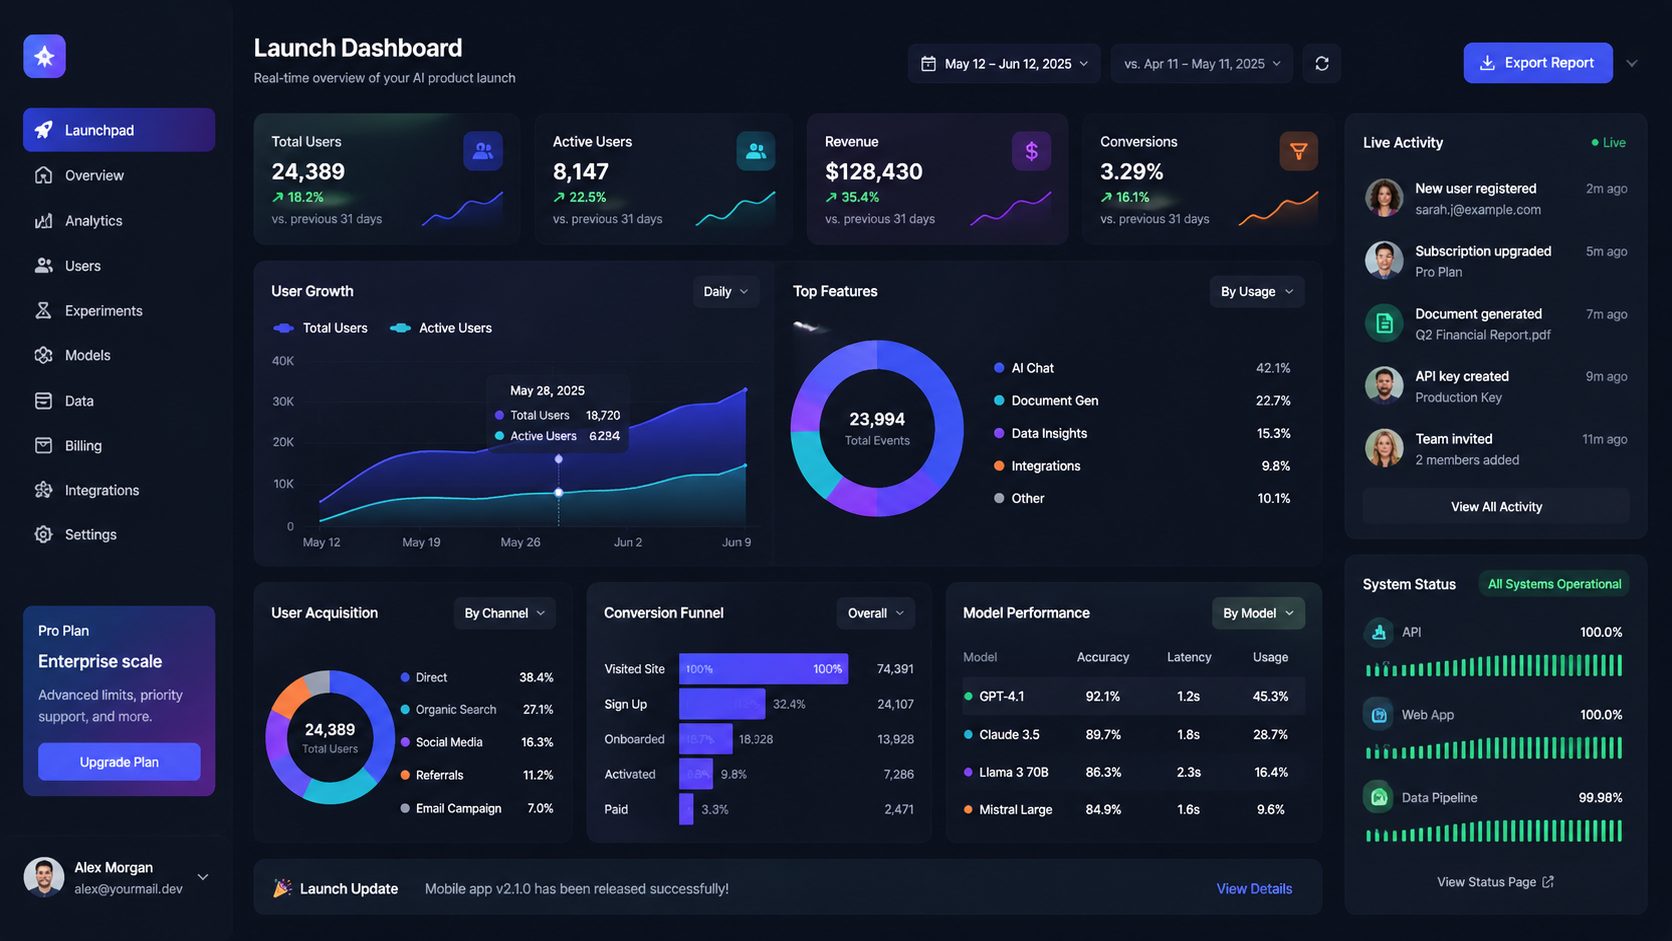Click the Integrations icon in sidebar
Viewport: 1672px width, 941px height.
(43, 490)
